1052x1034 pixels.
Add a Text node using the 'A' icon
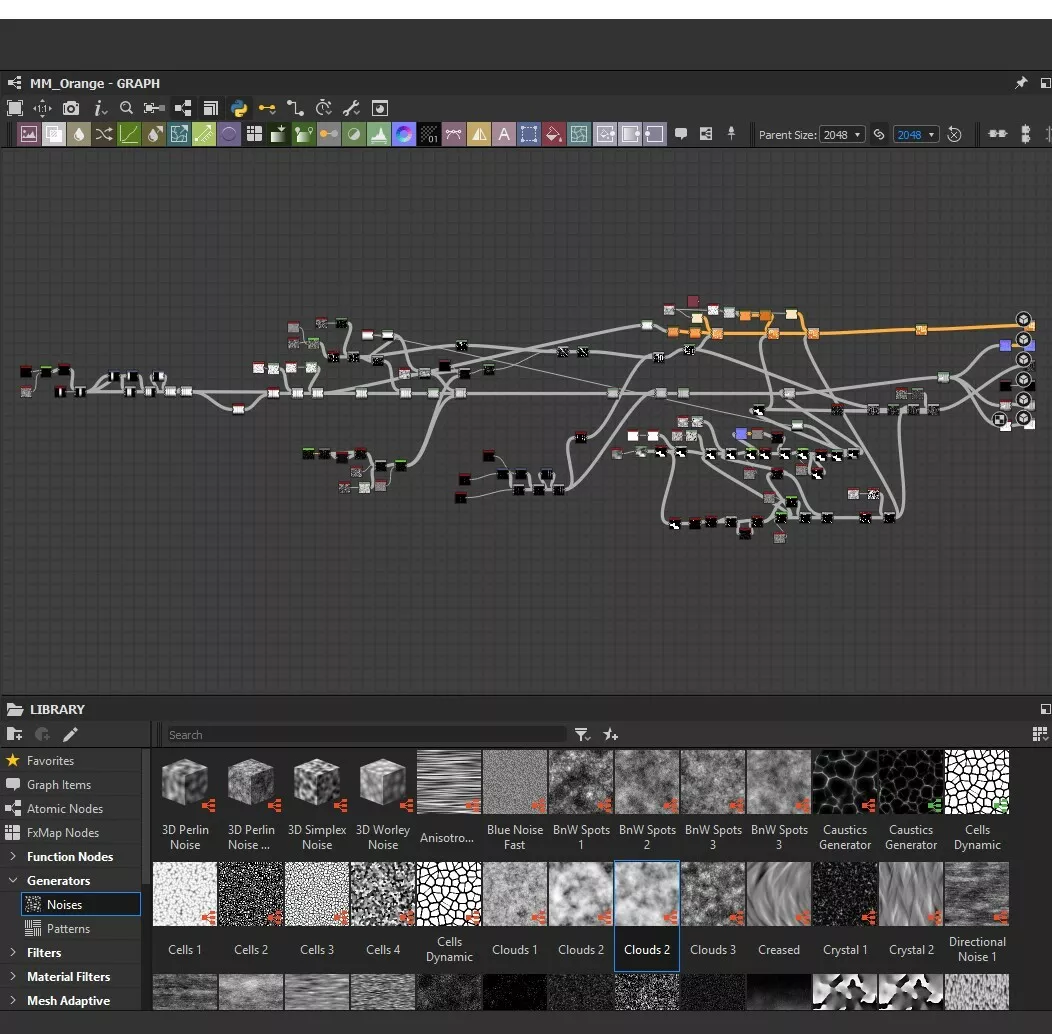pyautogui.click(x=504, y=134)
